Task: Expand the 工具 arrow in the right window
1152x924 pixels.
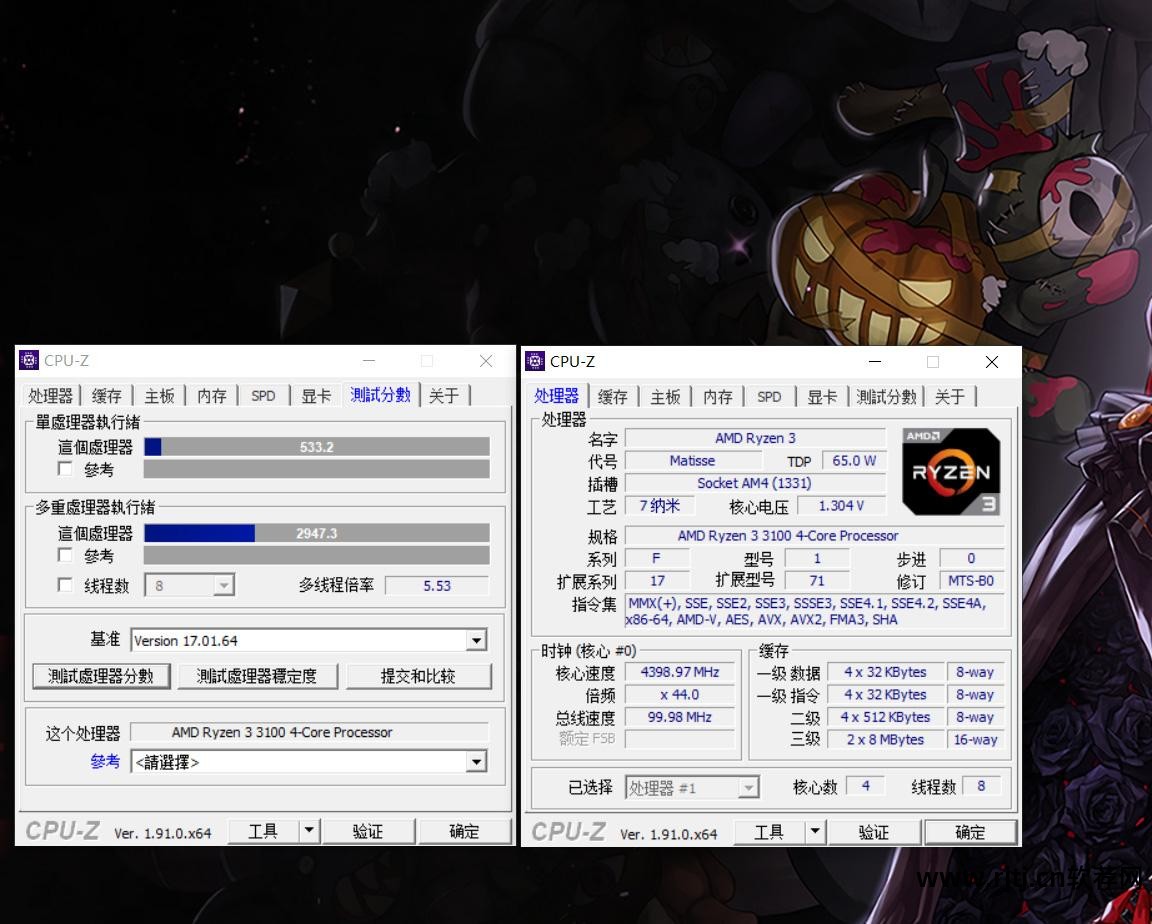Action: (x=815, y=831)
